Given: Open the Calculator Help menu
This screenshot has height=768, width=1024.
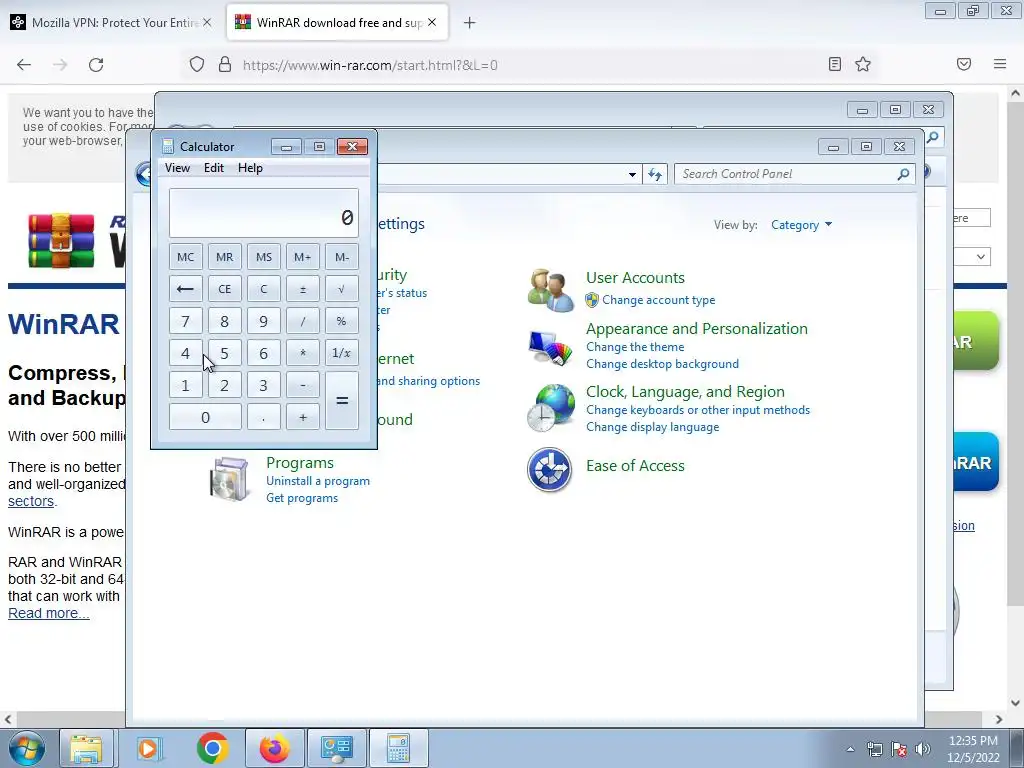Looking at the screenshot, I should click(x=250, y=168).
